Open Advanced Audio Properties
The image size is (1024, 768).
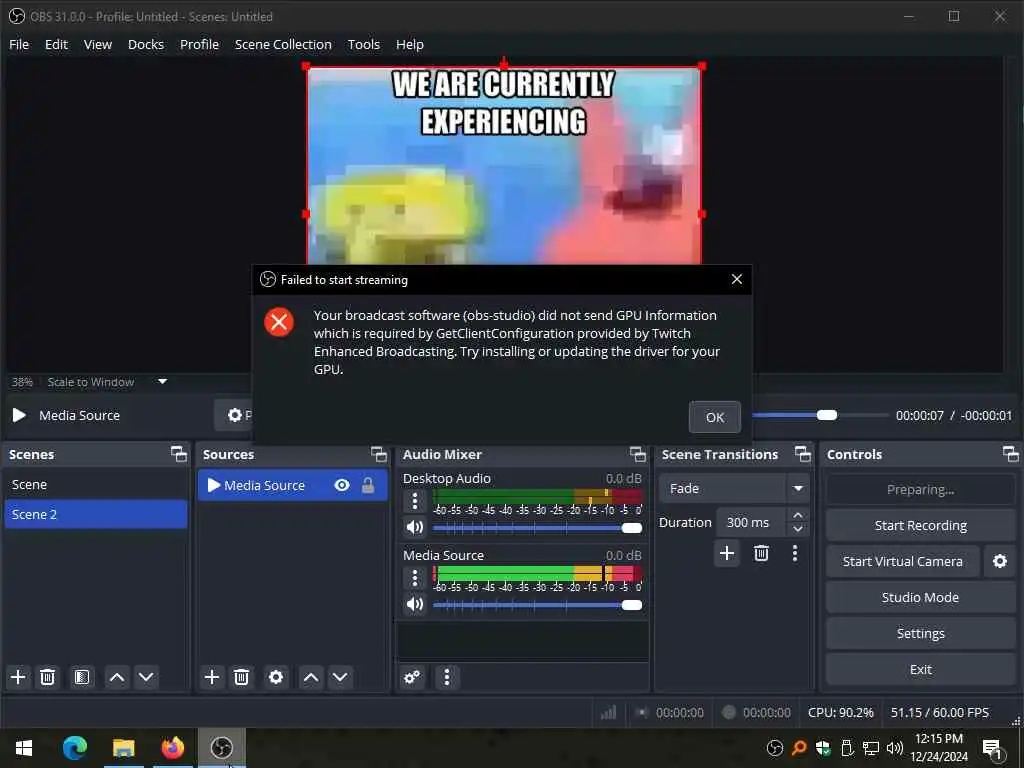[x=412, y=677]
